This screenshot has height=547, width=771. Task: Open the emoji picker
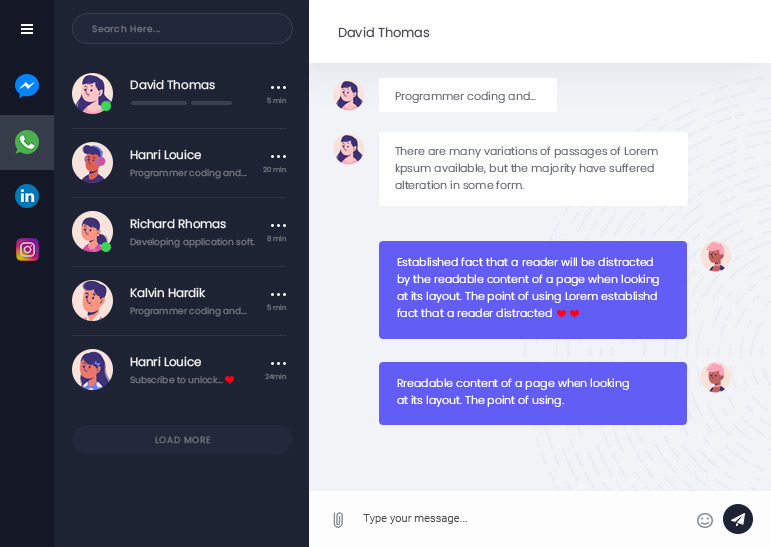tap(705, 520)
